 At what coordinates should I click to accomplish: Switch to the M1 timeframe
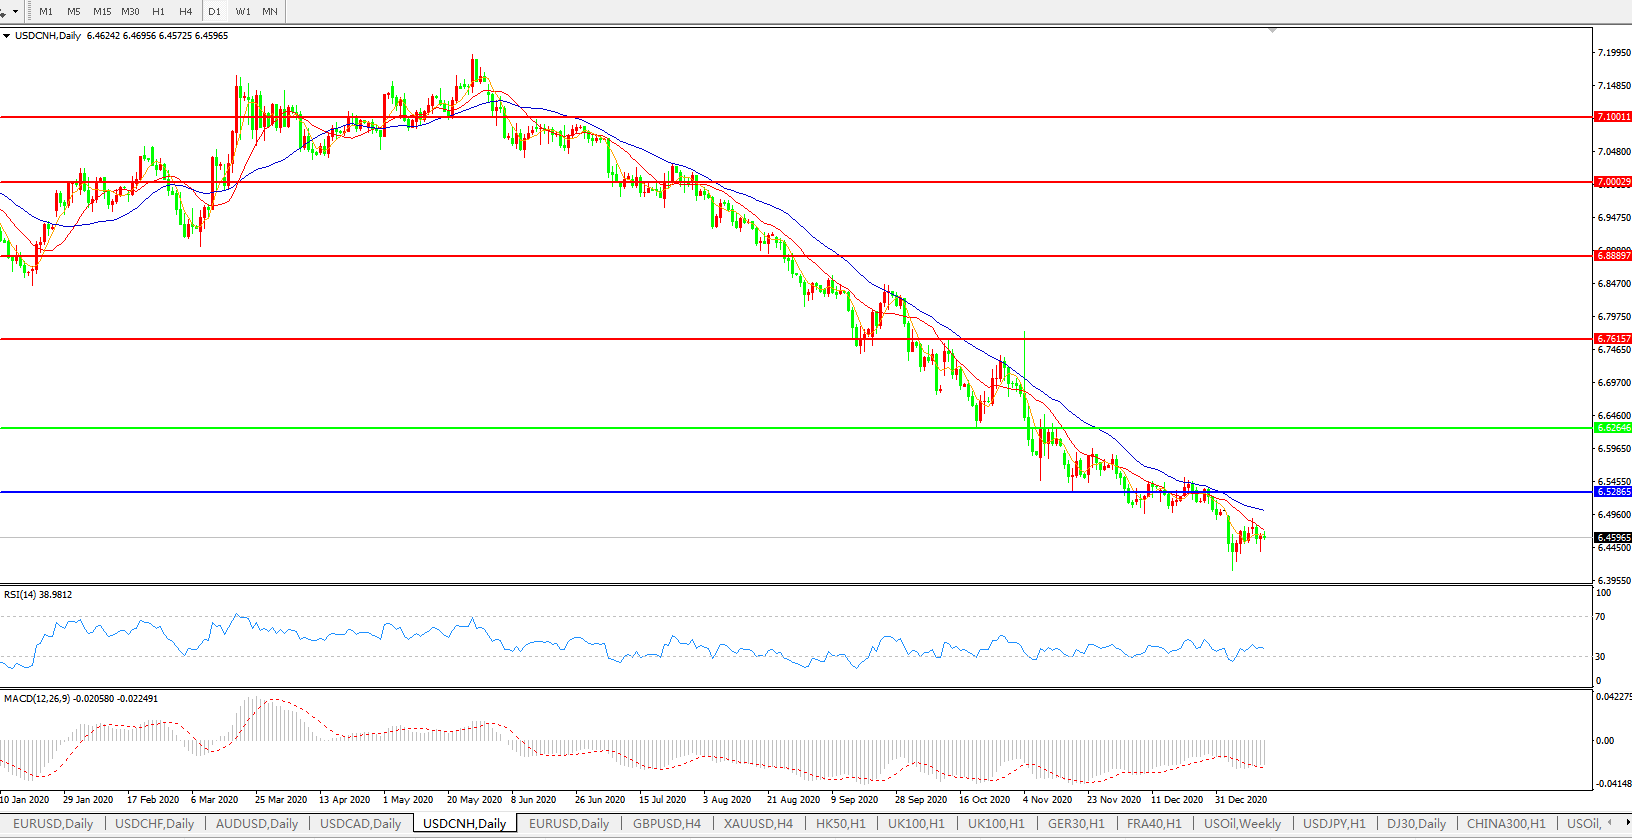click(x=46, y=12)
